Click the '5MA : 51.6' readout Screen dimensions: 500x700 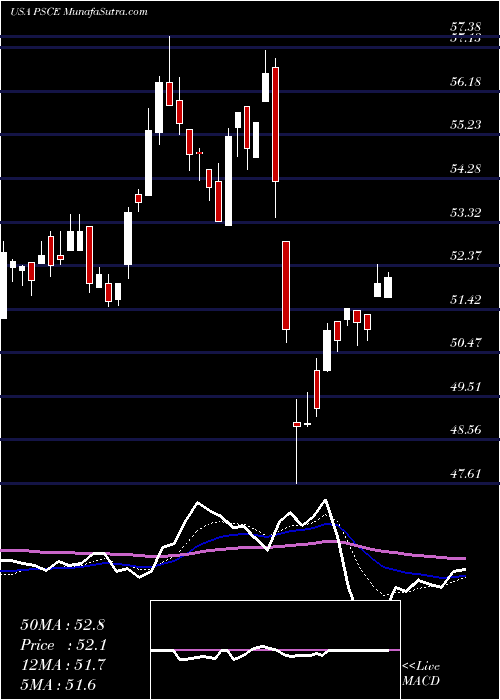click(x=58, y=685)
